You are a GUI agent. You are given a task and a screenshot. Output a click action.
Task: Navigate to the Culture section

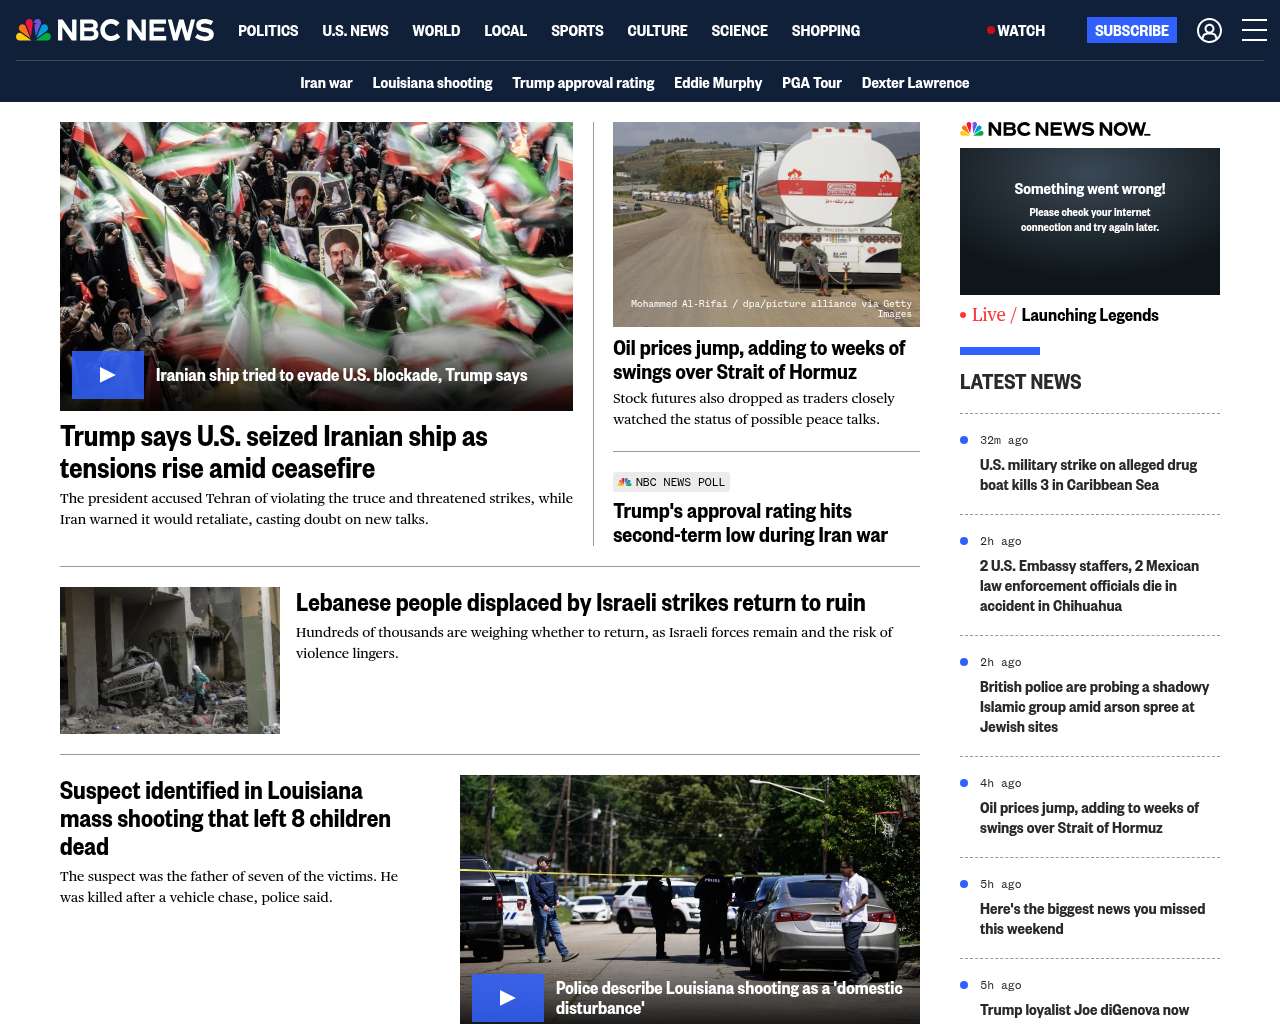(657, 31)
